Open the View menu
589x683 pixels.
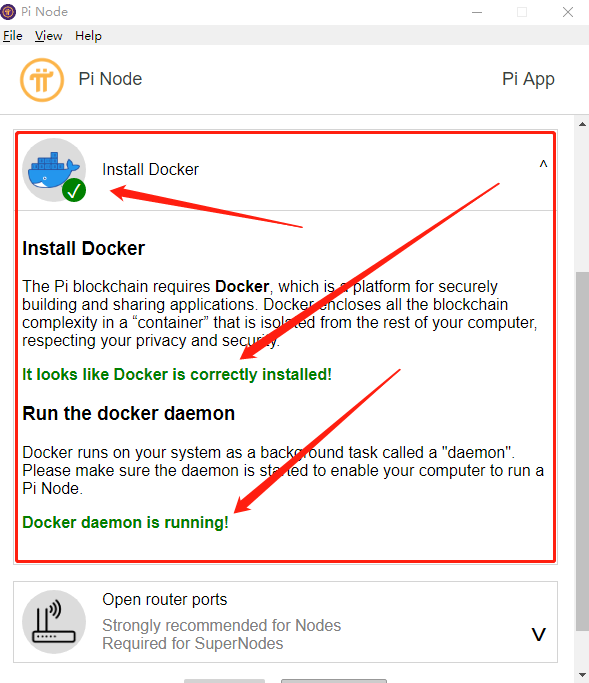pos(48,36)
